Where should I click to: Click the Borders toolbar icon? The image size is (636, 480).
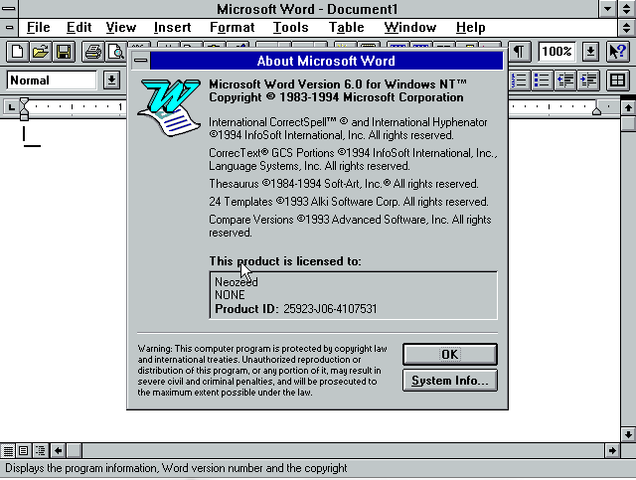(617, 80)
